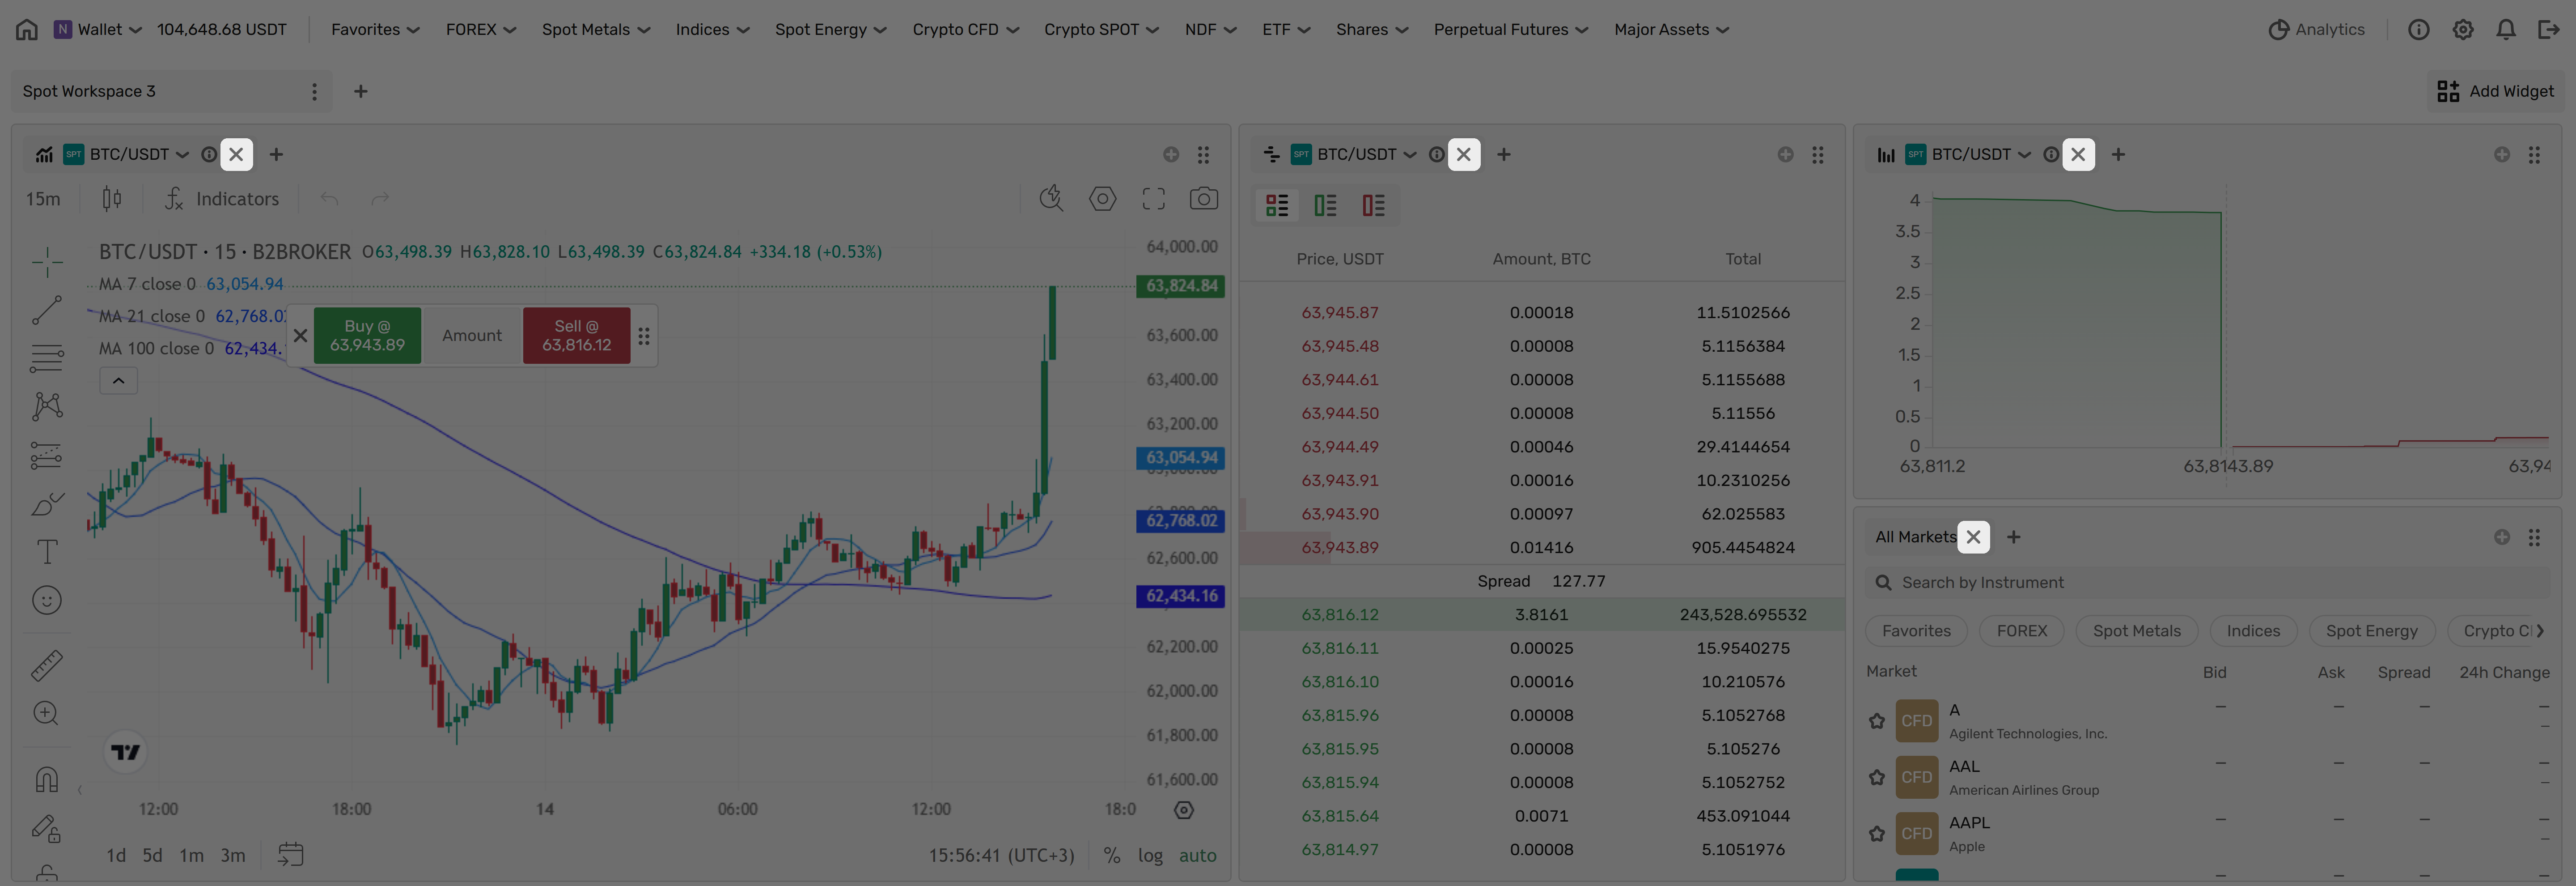Select the ruler measure tool

(x=47, y=665)
